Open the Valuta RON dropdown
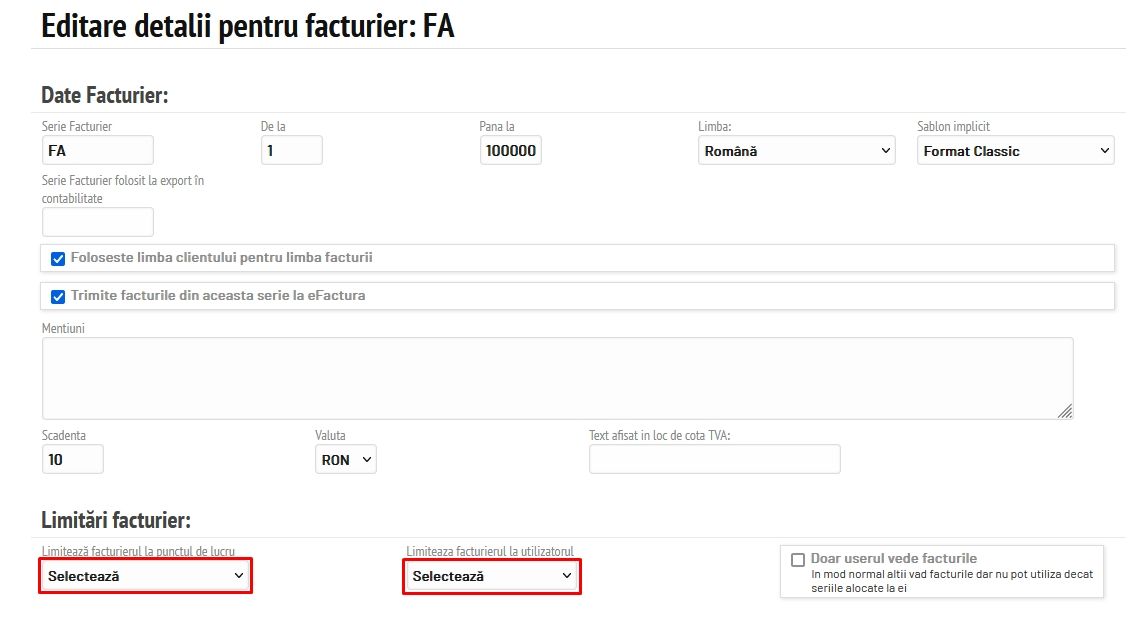 pos(345,460)
